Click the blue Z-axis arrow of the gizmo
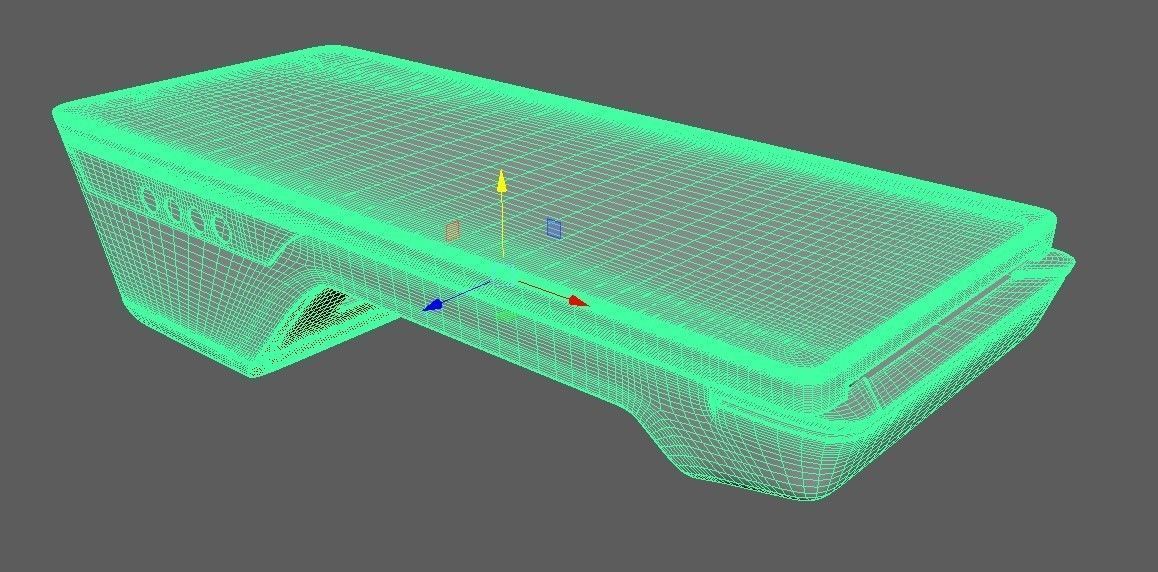 click(x=433, y=305)
